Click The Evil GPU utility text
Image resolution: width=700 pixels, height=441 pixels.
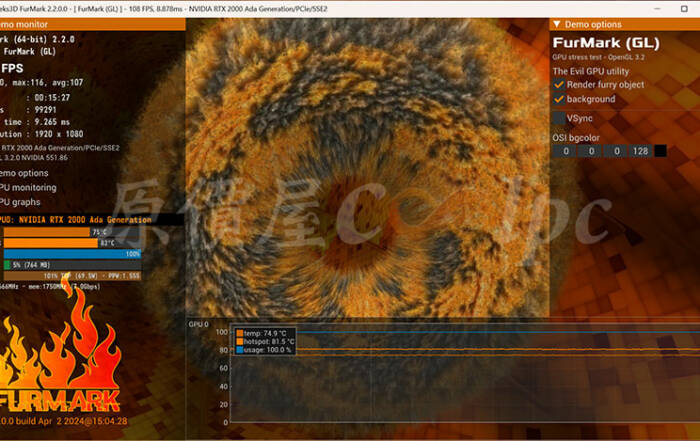[x=591, y=71]
